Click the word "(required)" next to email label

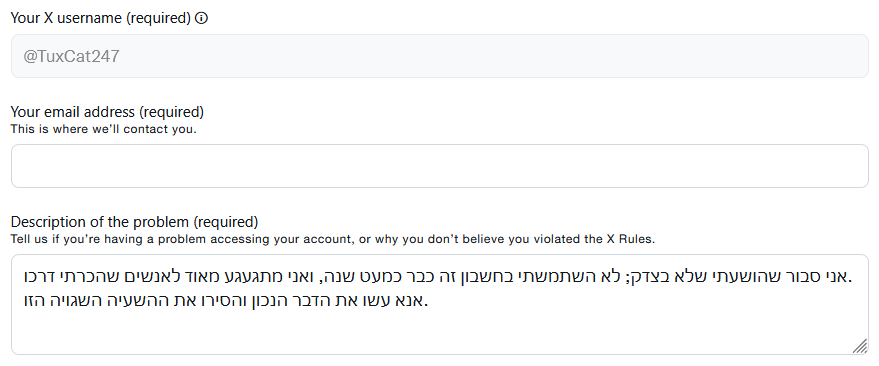(x=171, y=112)
